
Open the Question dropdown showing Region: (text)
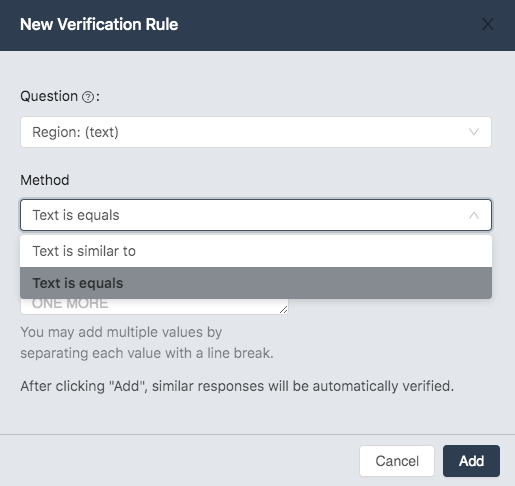(x=256, y=132)
